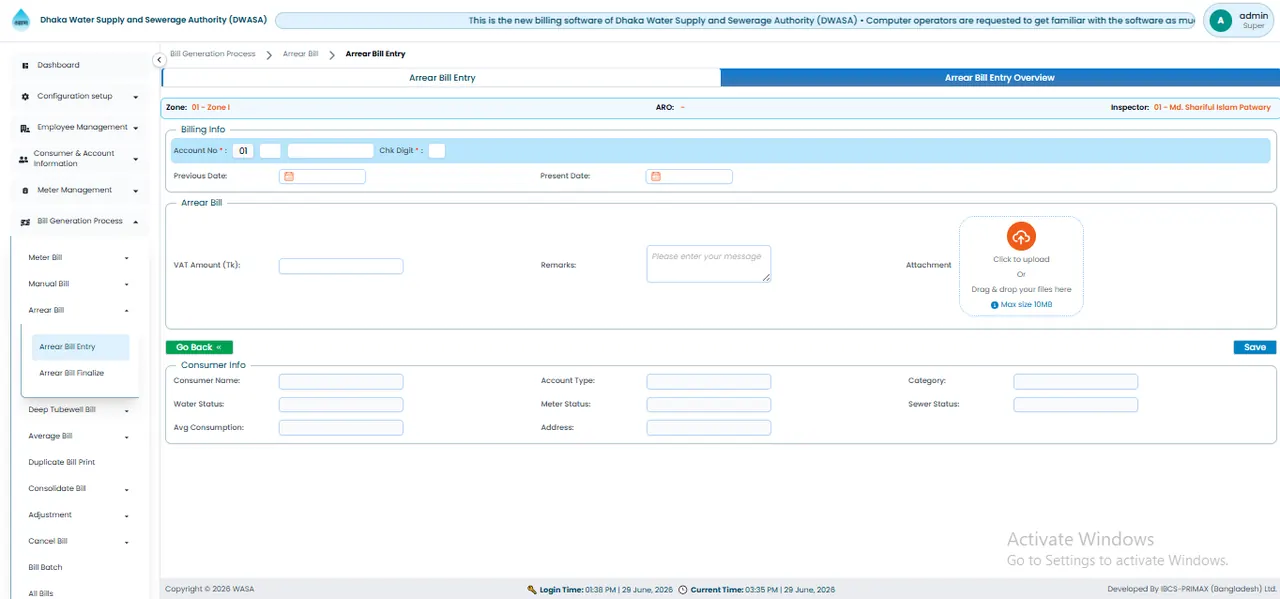Focus the Avg Consumption field

click(x=341, y=428)
